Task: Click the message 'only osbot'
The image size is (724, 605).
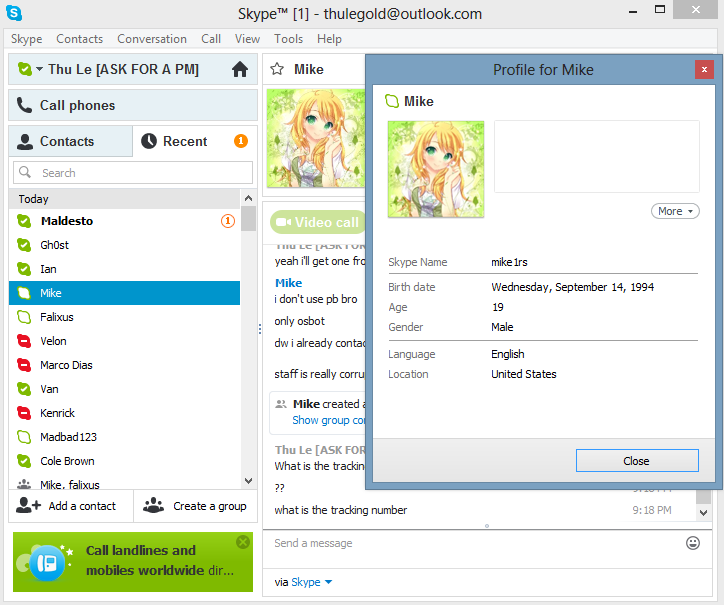Action: (x=300, y=321)
